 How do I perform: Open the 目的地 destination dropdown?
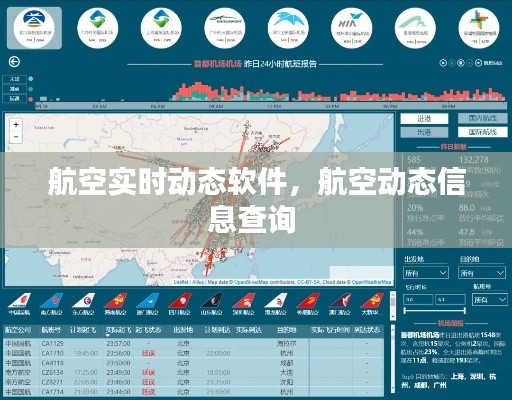coord(482,273)
